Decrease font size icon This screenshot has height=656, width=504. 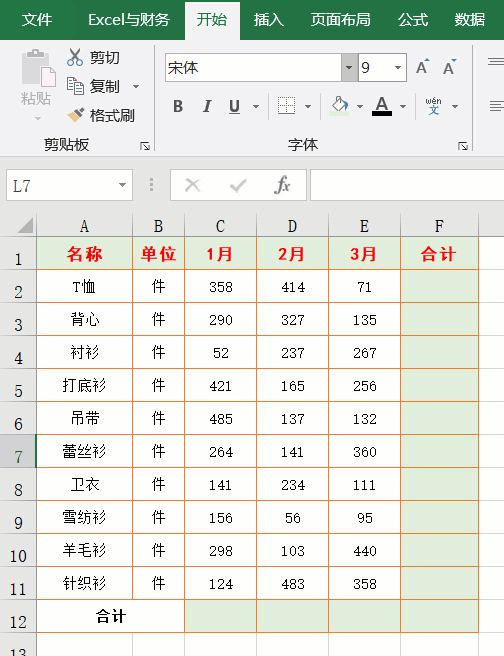450,67
